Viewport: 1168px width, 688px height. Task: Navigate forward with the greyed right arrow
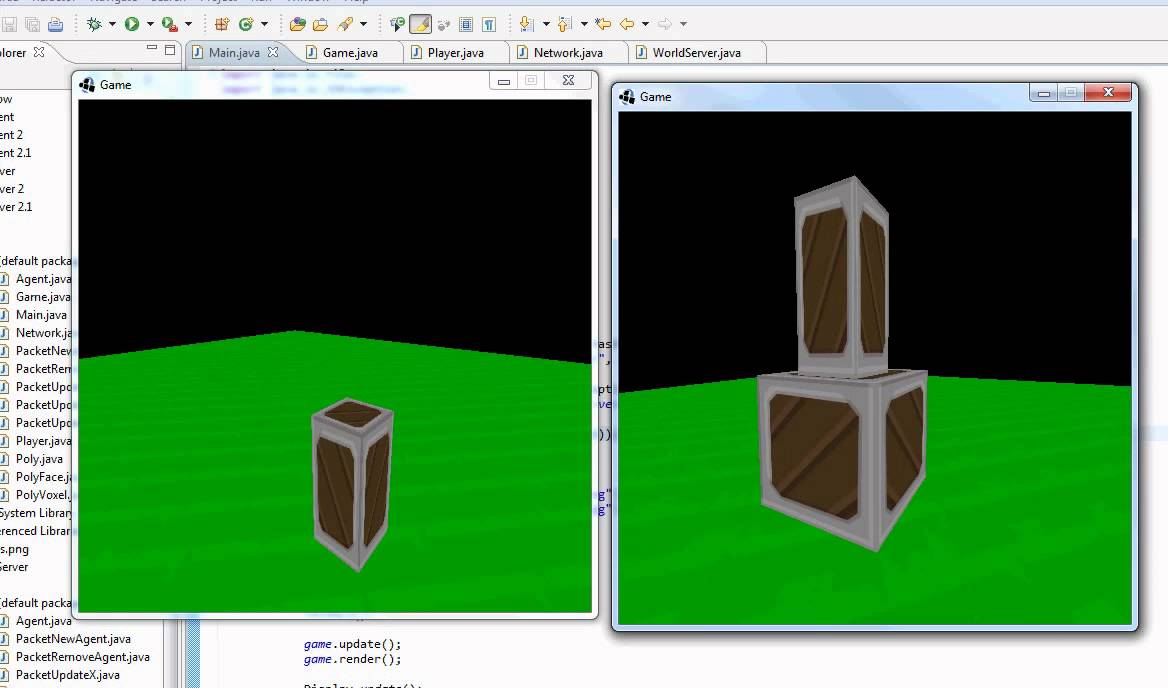click(x=664, y=25)
